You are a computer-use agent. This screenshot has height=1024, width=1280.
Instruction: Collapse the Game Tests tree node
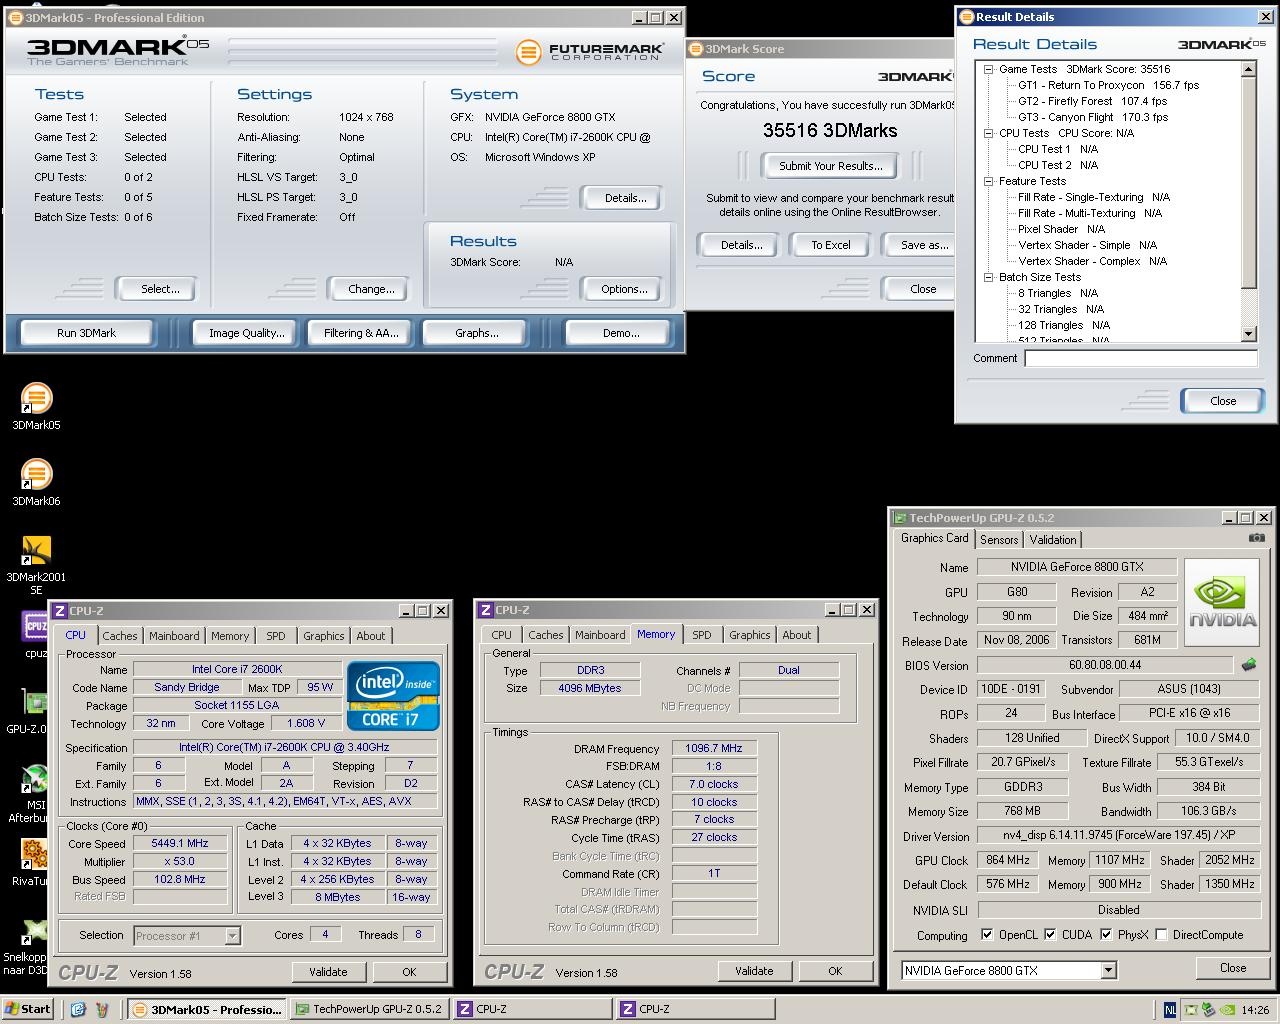(x=988, y=69)
